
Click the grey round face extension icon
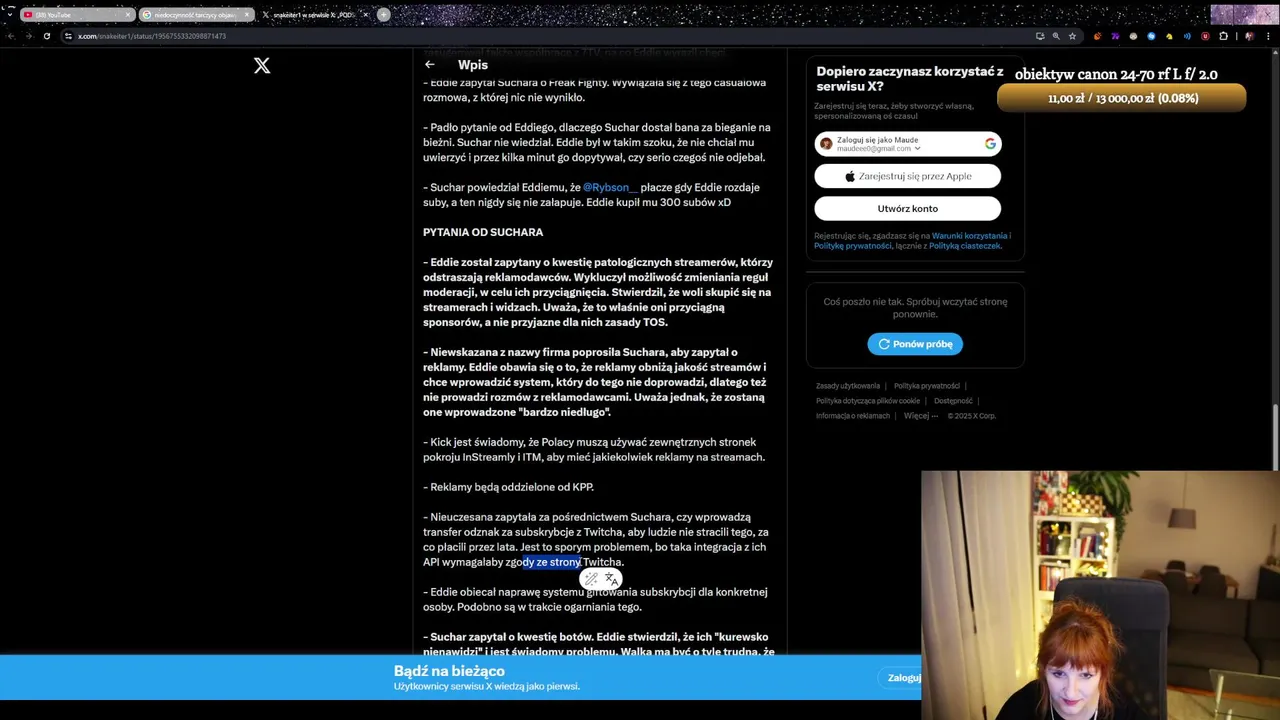point(1133,36)
